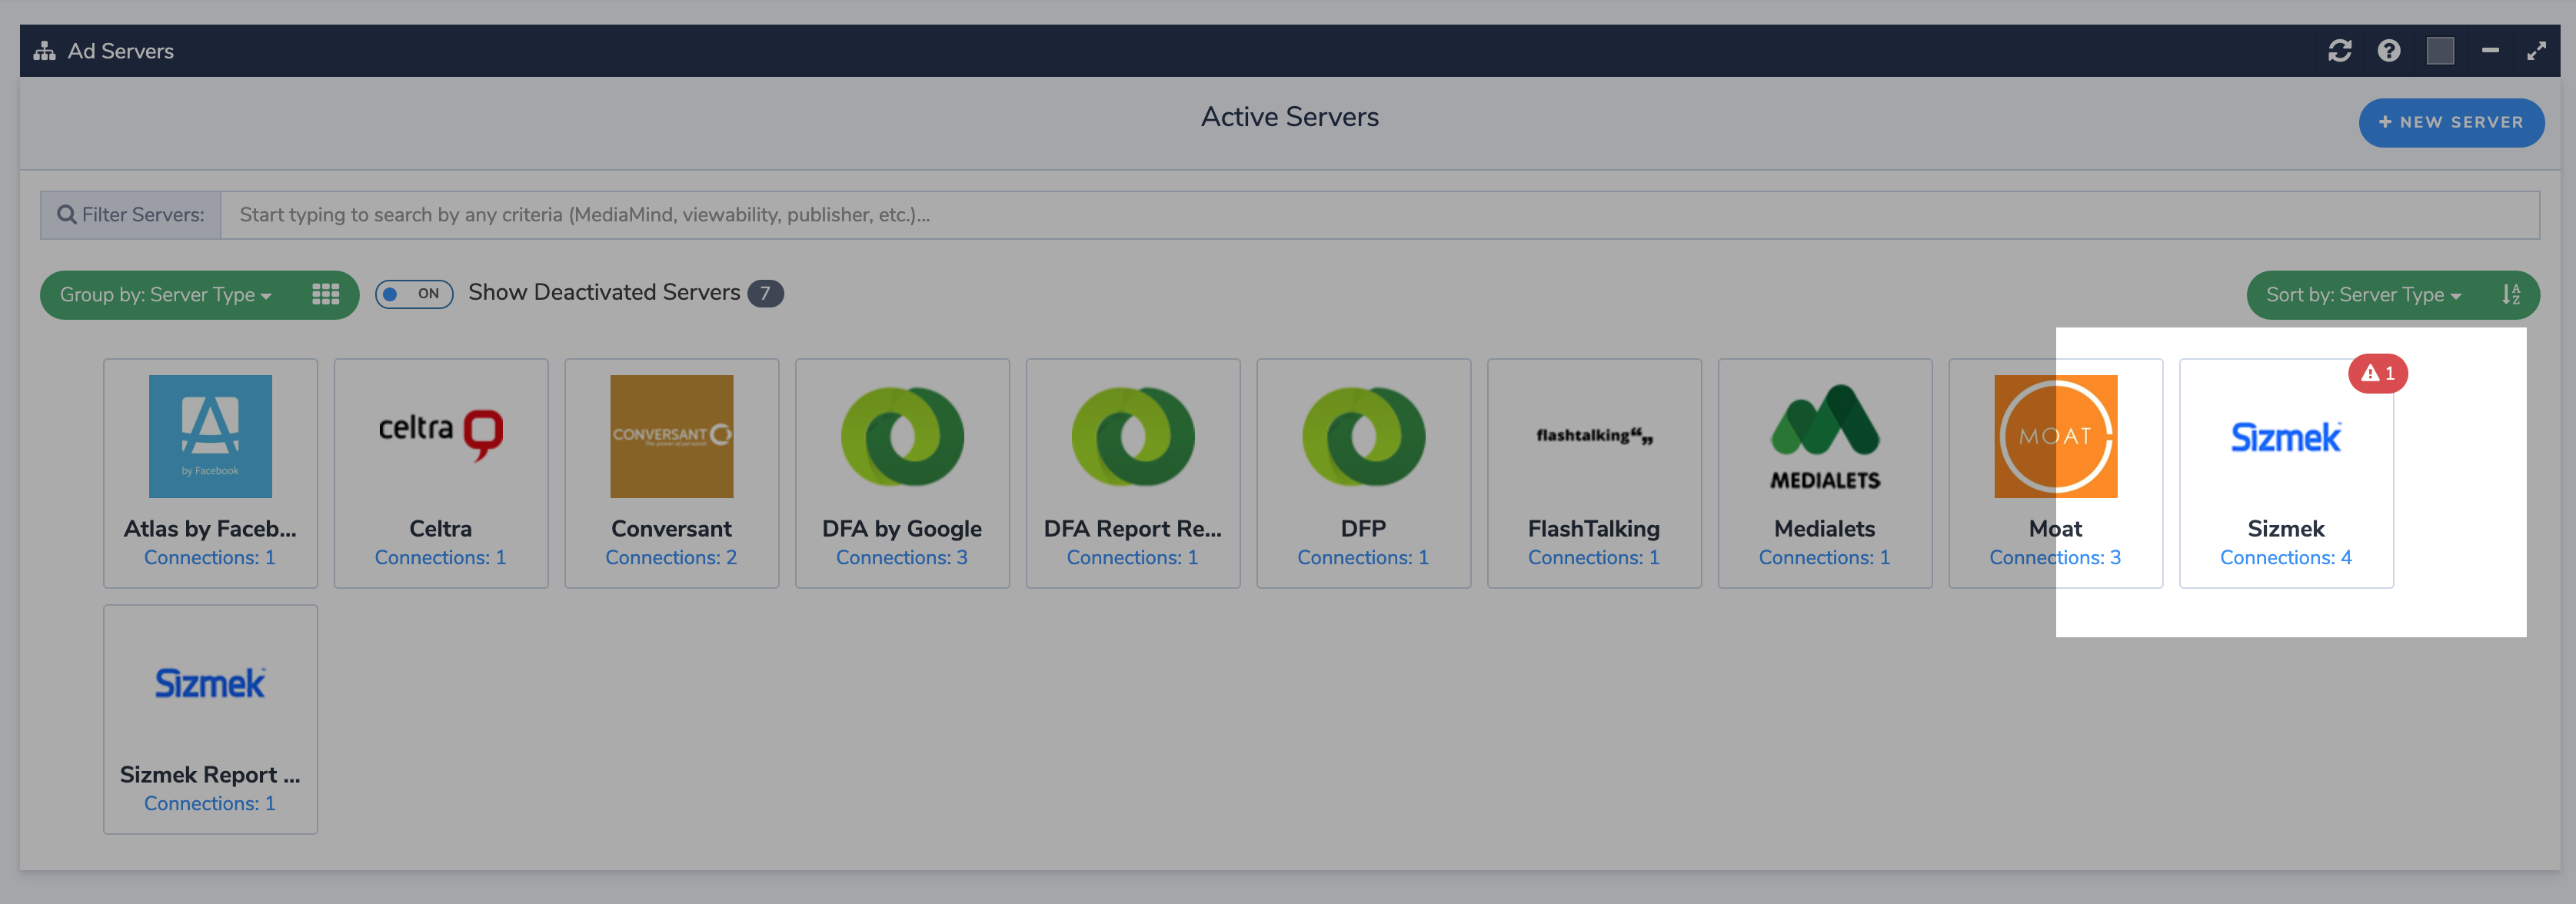2576x904 pixels.
Task: Select the DFP server name
Action: (x=1363, y=528)
